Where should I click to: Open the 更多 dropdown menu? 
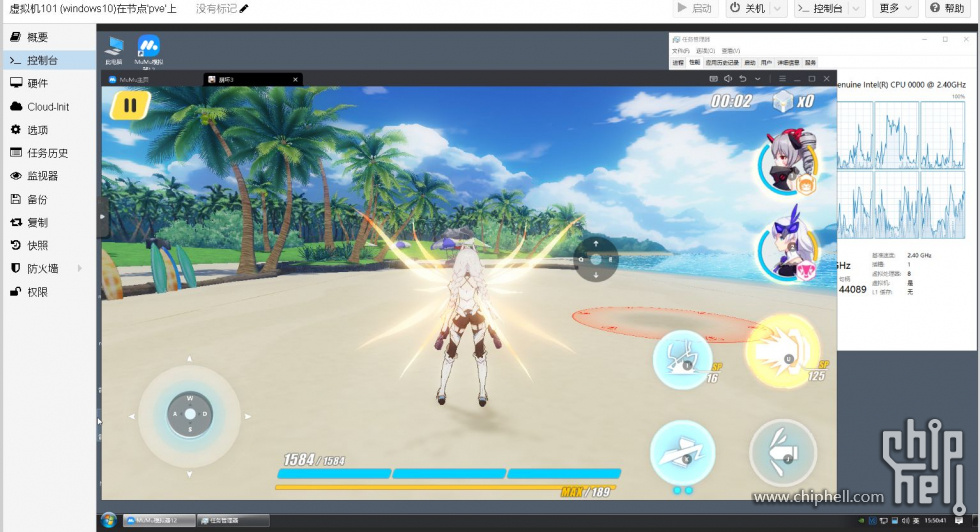pos(894,8)
